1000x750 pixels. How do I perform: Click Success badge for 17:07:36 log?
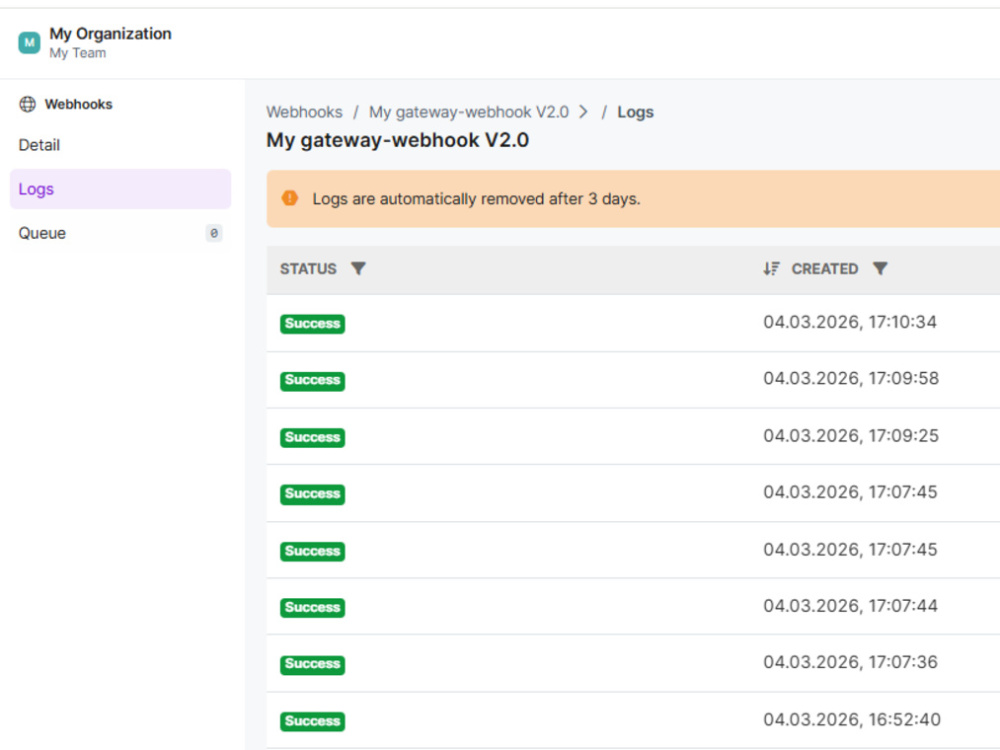tap(312, 665)
